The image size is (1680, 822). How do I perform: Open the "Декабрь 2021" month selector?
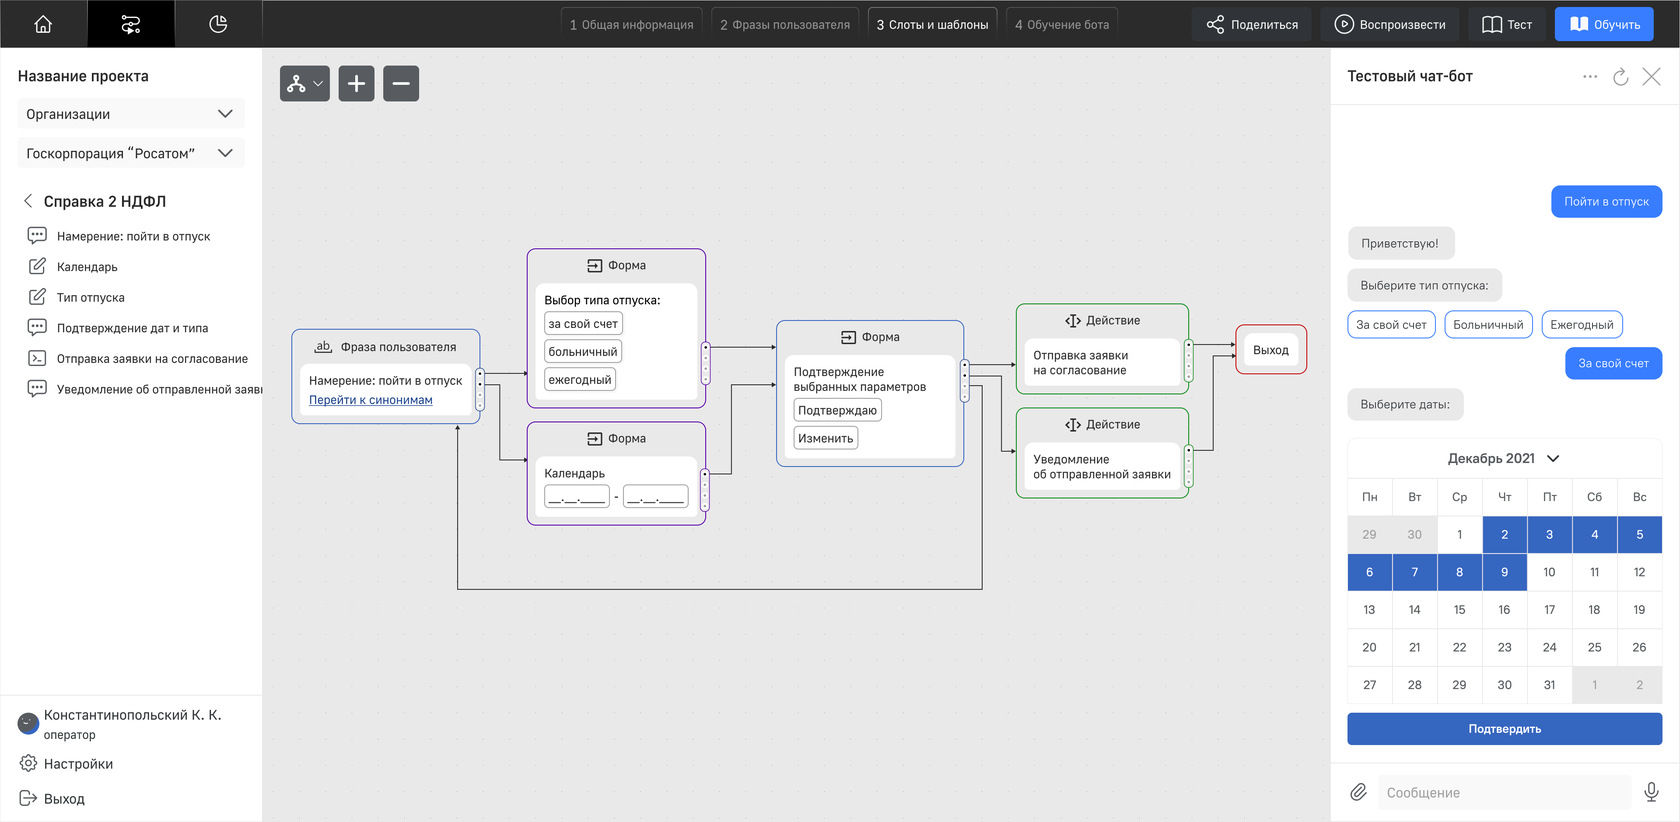click(x=1503, y=458)
